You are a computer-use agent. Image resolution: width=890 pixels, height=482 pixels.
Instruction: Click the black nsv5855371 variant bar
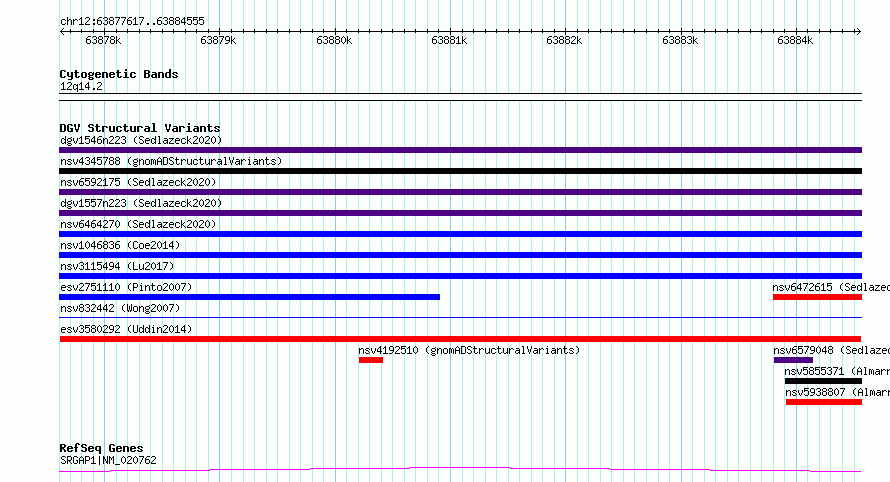coord(824,381)
